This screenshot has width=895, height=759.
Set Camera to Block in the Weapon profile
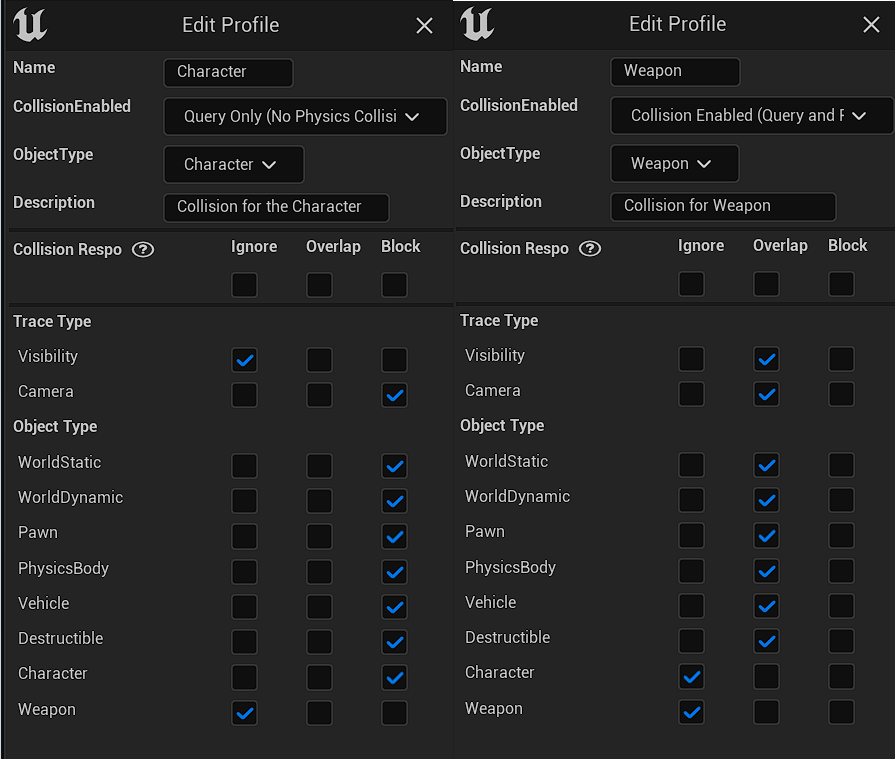841,394
